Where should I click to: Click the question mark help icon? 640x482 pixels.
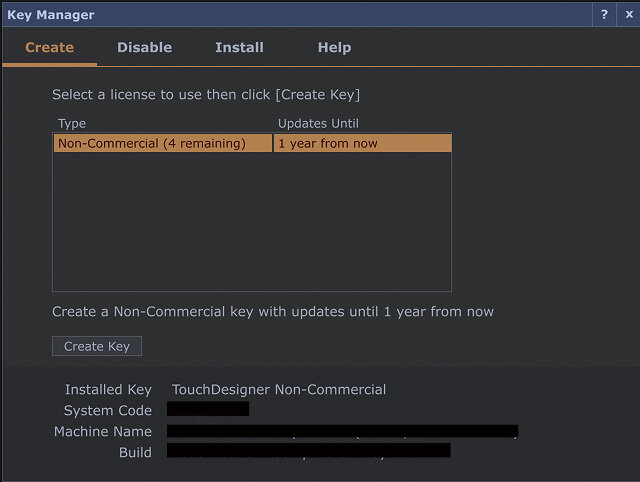604,15
